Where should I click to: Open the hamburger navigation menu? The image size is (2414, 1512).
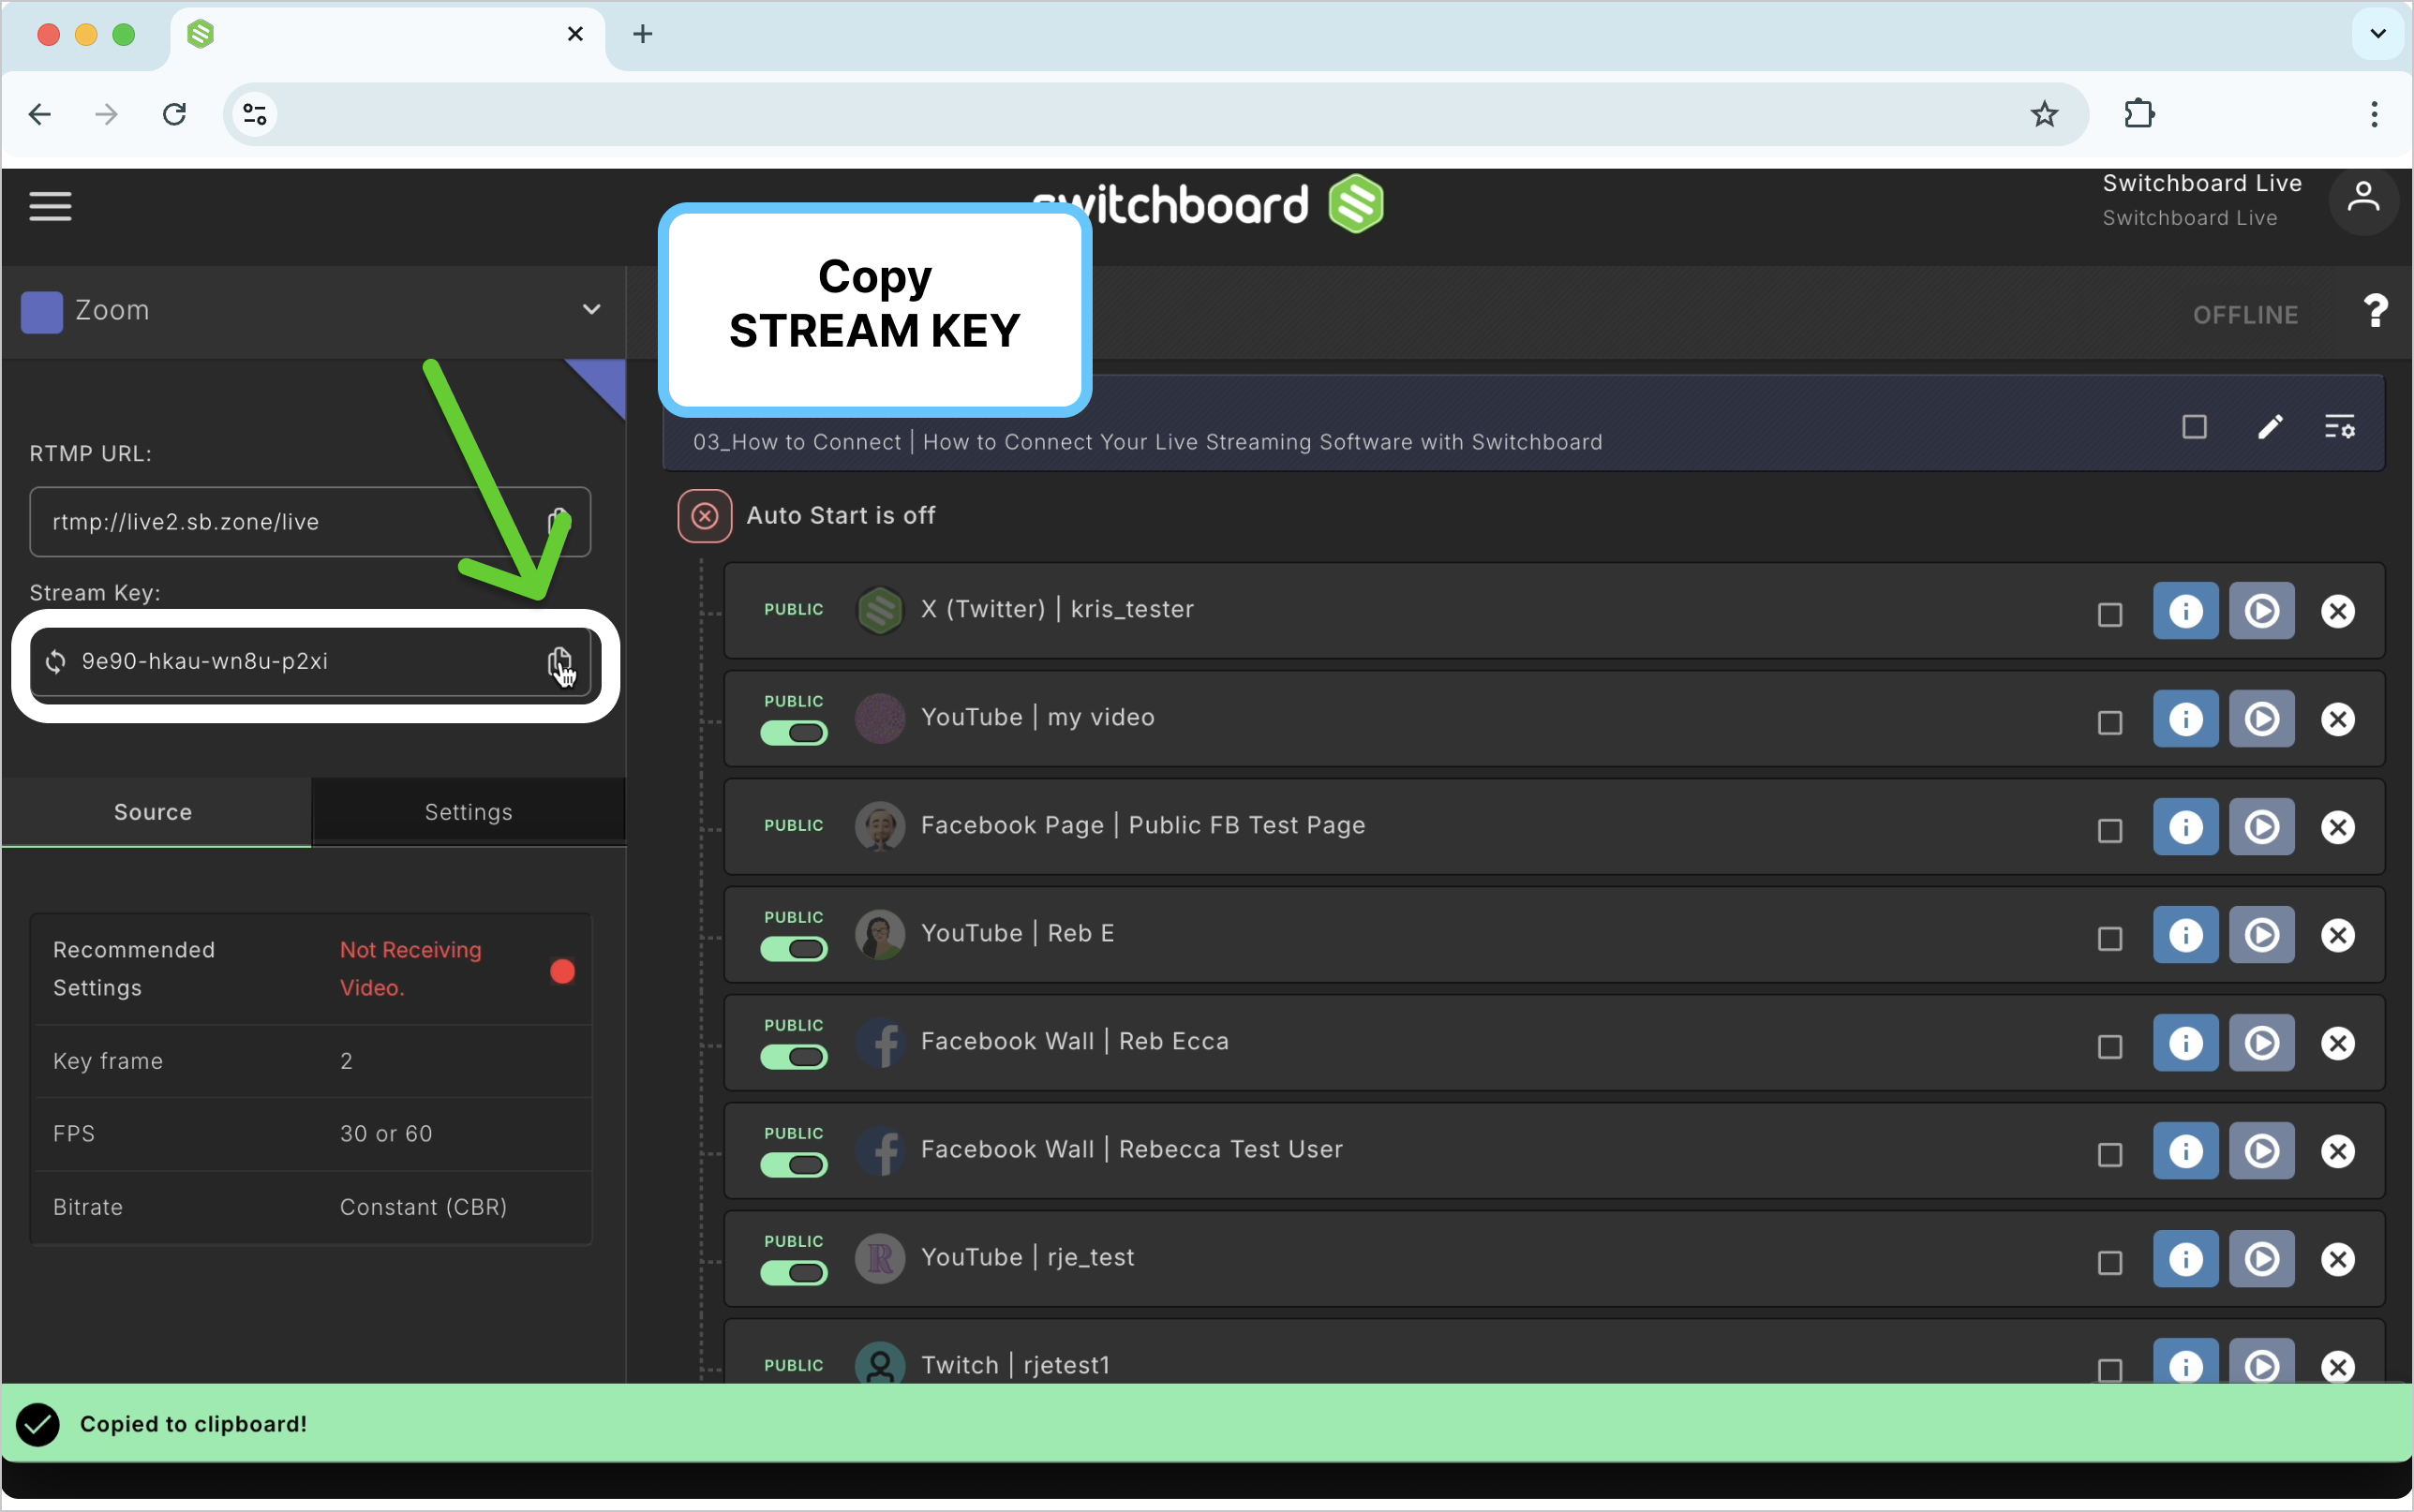pos(50,206)
